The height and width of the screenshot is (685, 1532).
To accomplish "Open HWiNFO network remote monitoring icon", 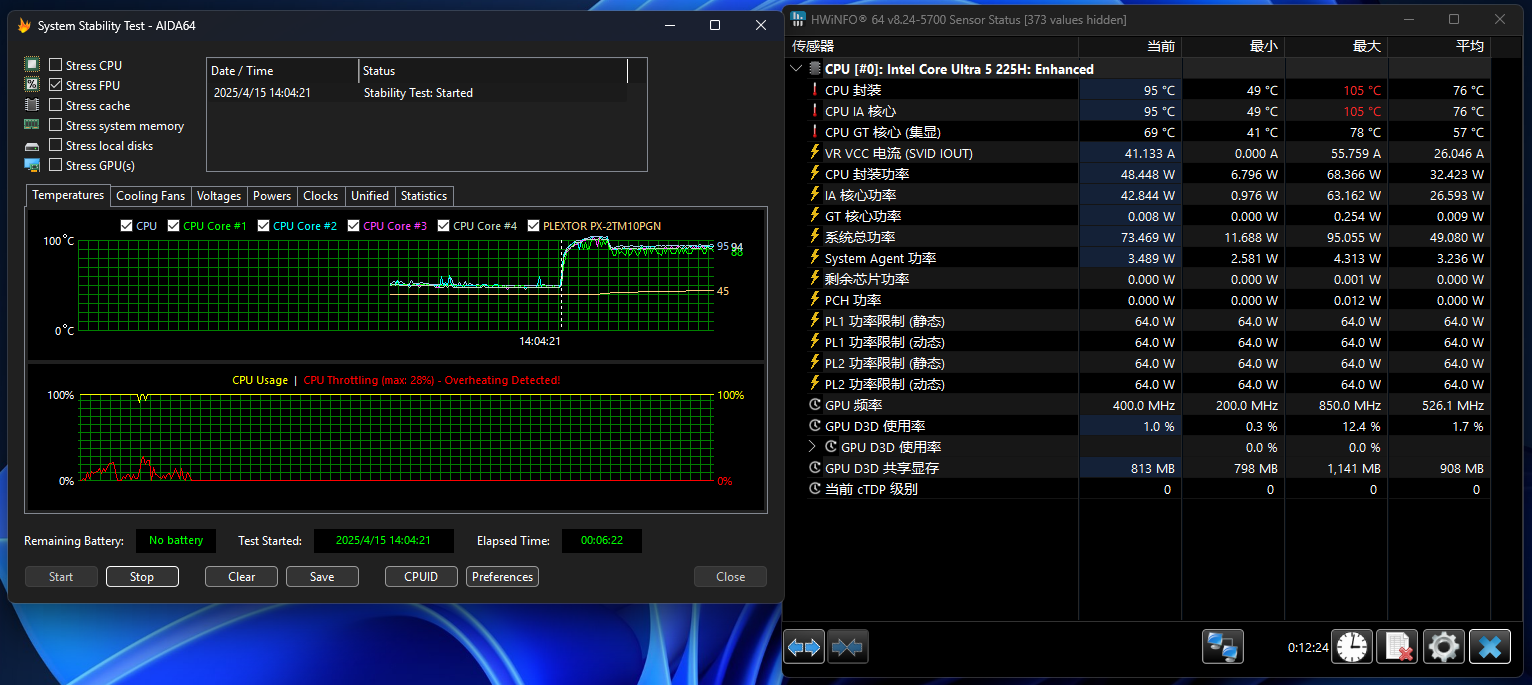I will tap(1222, 647).
